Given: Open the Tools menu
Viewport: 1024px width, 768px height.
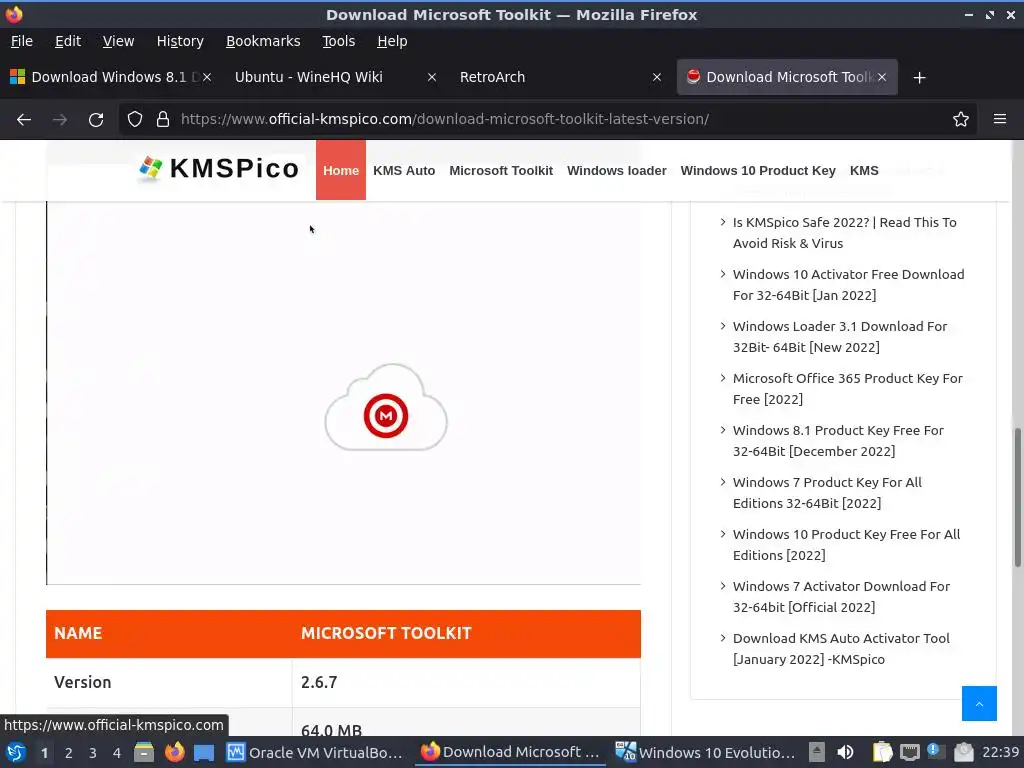Looking at the screenshot, I should (338, 41).
